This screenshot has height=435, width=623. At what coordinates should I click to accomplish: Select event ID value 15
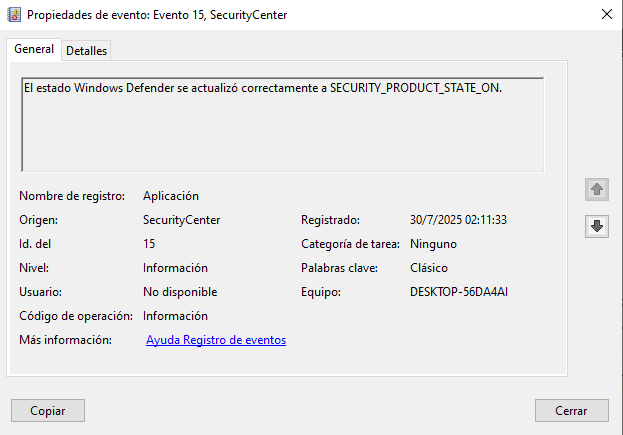click(149, 244)
